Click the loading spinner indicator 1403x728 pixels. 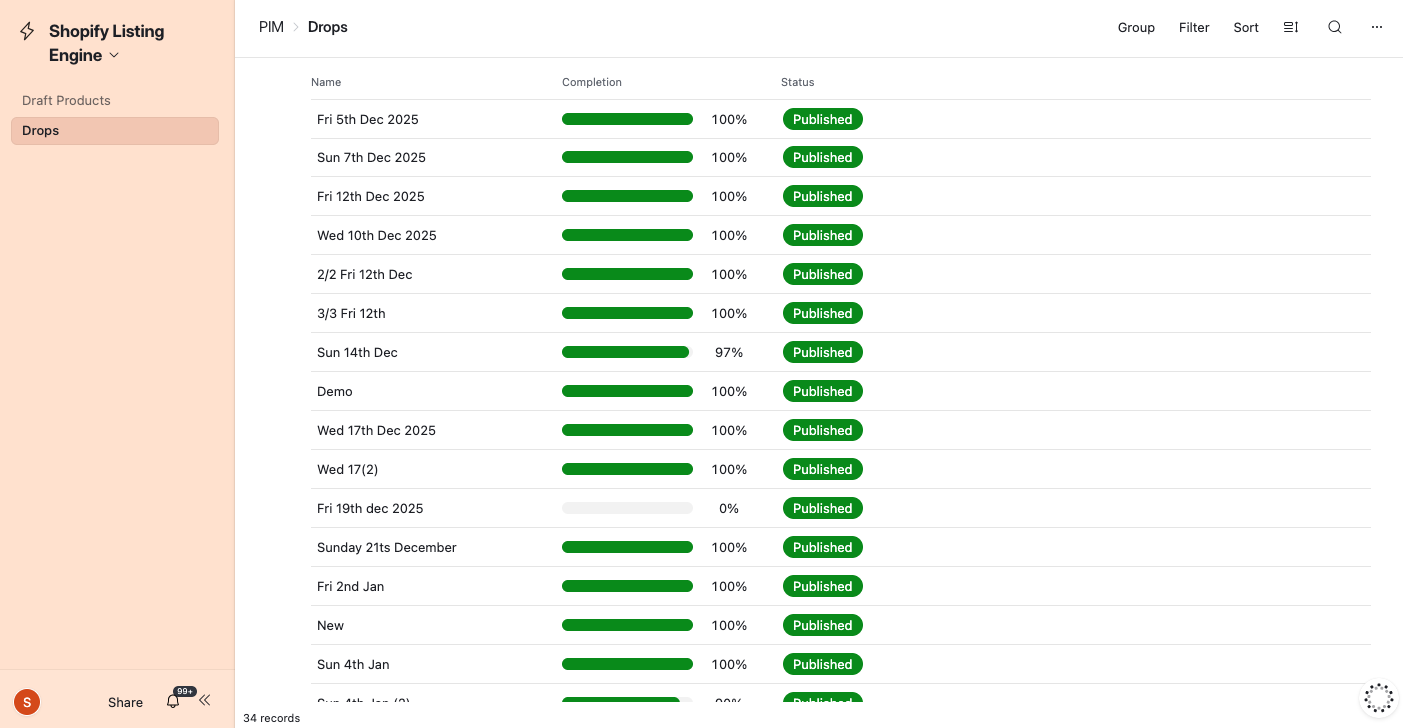click(x=1378, y=697)
